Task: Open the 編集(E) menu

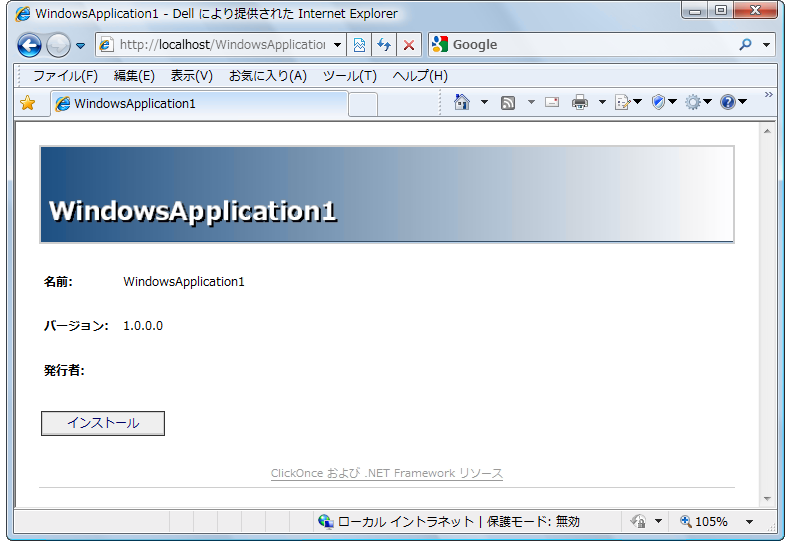Action: click(x=134, y=76)
